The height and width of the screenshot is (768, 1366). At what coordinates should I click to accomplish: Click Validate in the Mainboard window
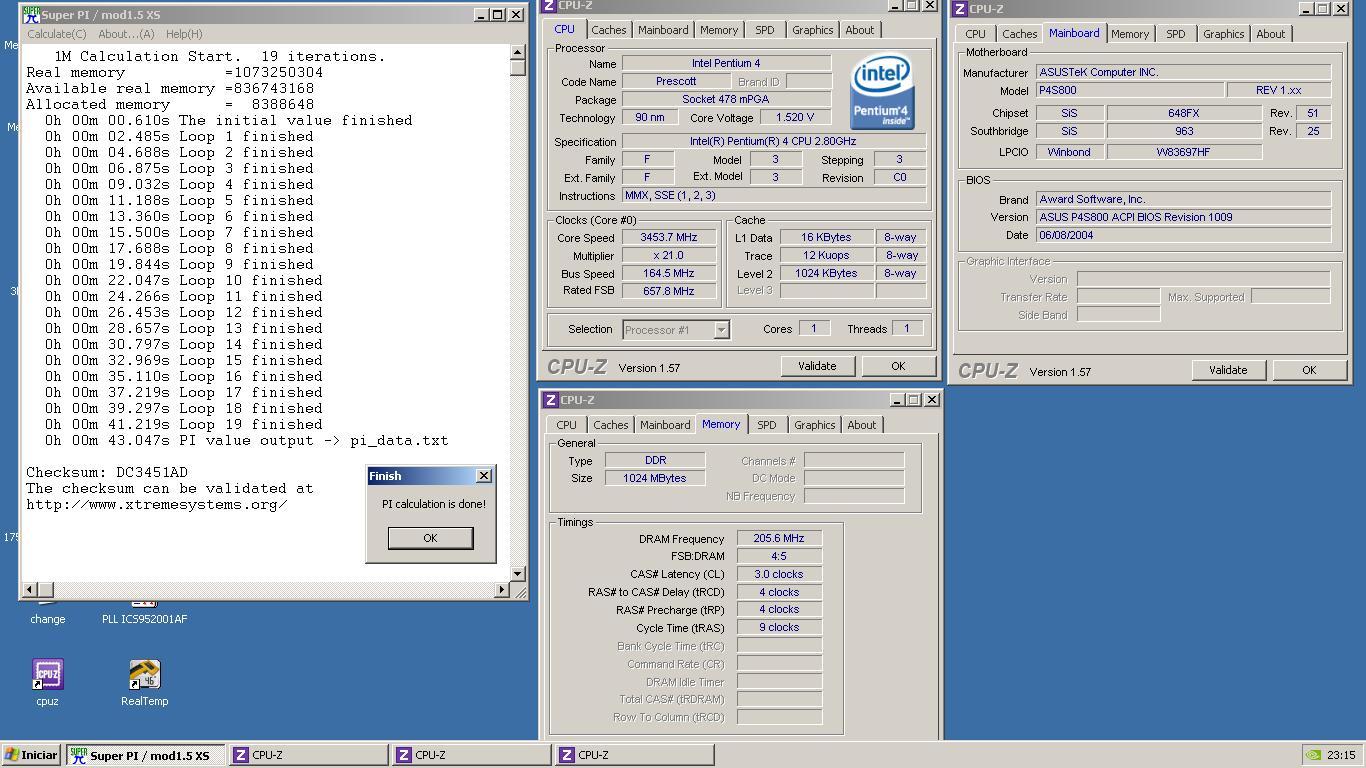1228,370
